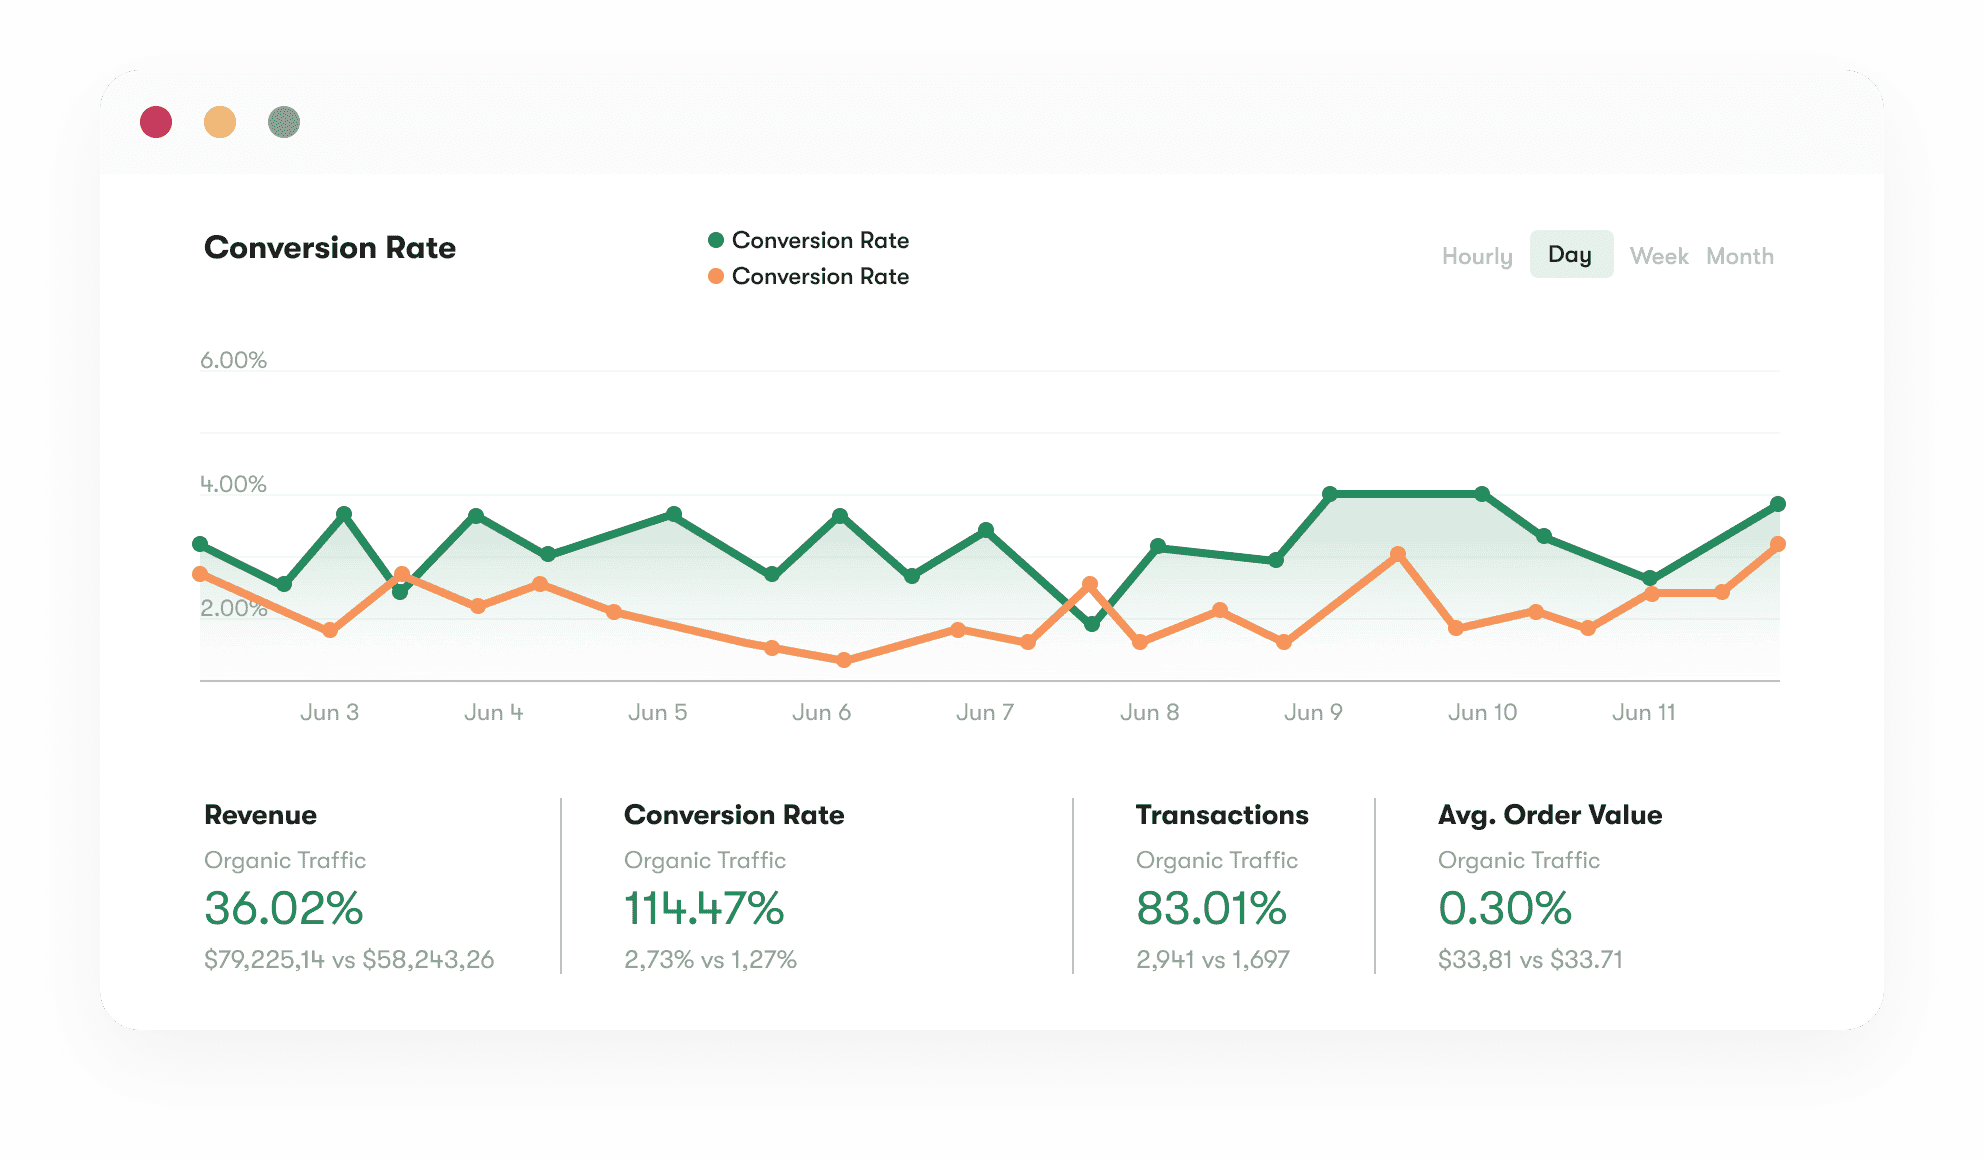Click the 4.00% y-axis label
The image size is (1984, 1160).
click(233, 484)
